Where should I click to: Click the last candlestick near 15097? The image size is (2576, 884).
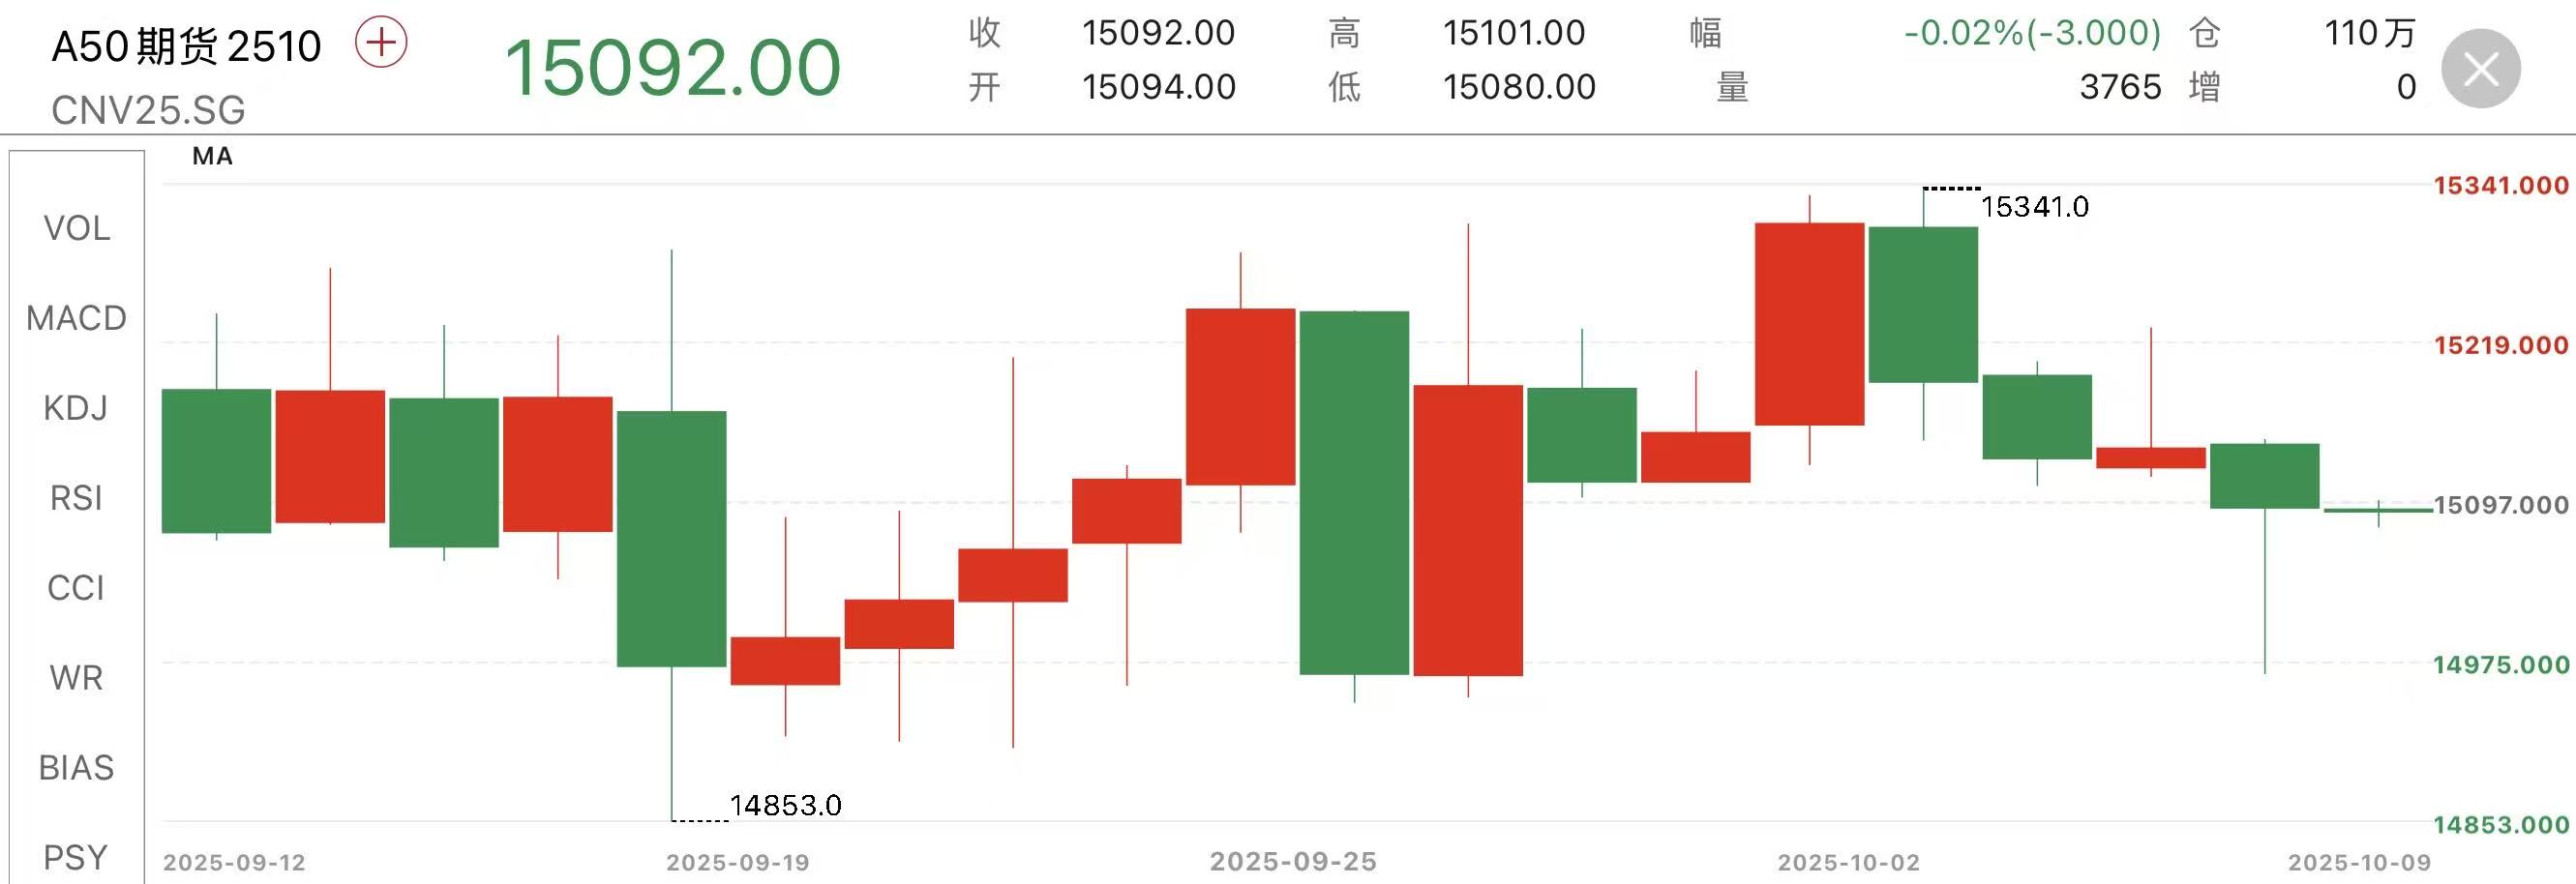tap(2378, 511)
